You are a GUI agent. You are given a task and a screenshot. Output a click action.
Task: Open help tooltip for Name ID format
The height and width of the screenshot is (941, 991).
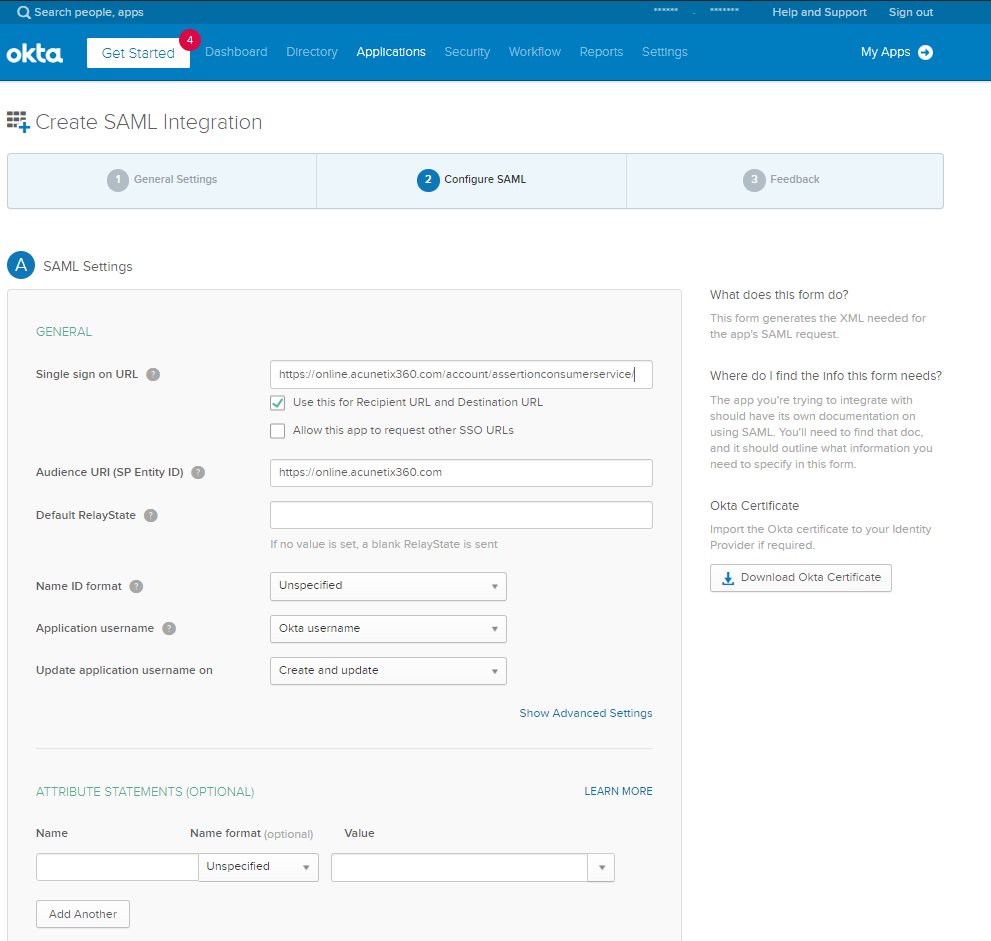tap(136, 586)
